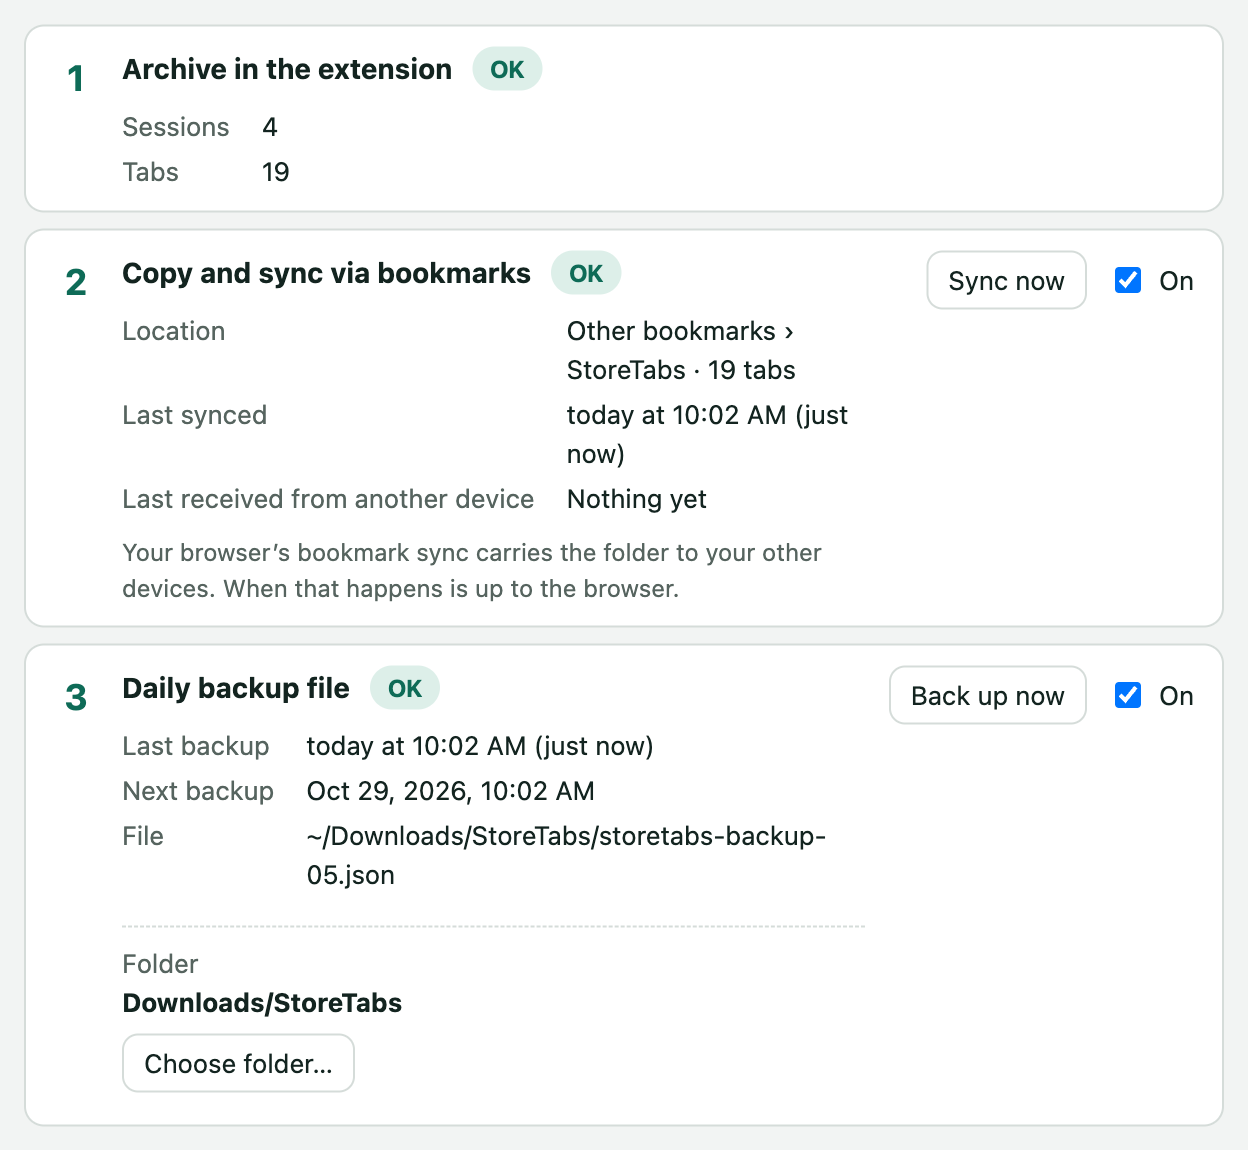The height and width of the screenshot is (1150, 1248).
Task: Click the Sessions value 4
Action: pyautogui.click(x=270, y=127)
